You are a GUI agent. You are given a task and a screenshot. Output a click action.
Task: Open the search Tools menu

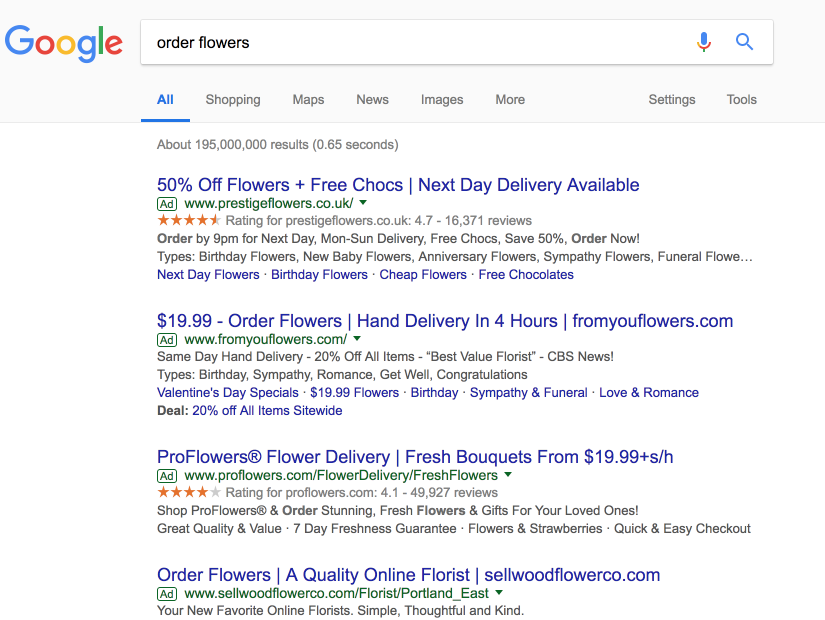coord(741,99)
